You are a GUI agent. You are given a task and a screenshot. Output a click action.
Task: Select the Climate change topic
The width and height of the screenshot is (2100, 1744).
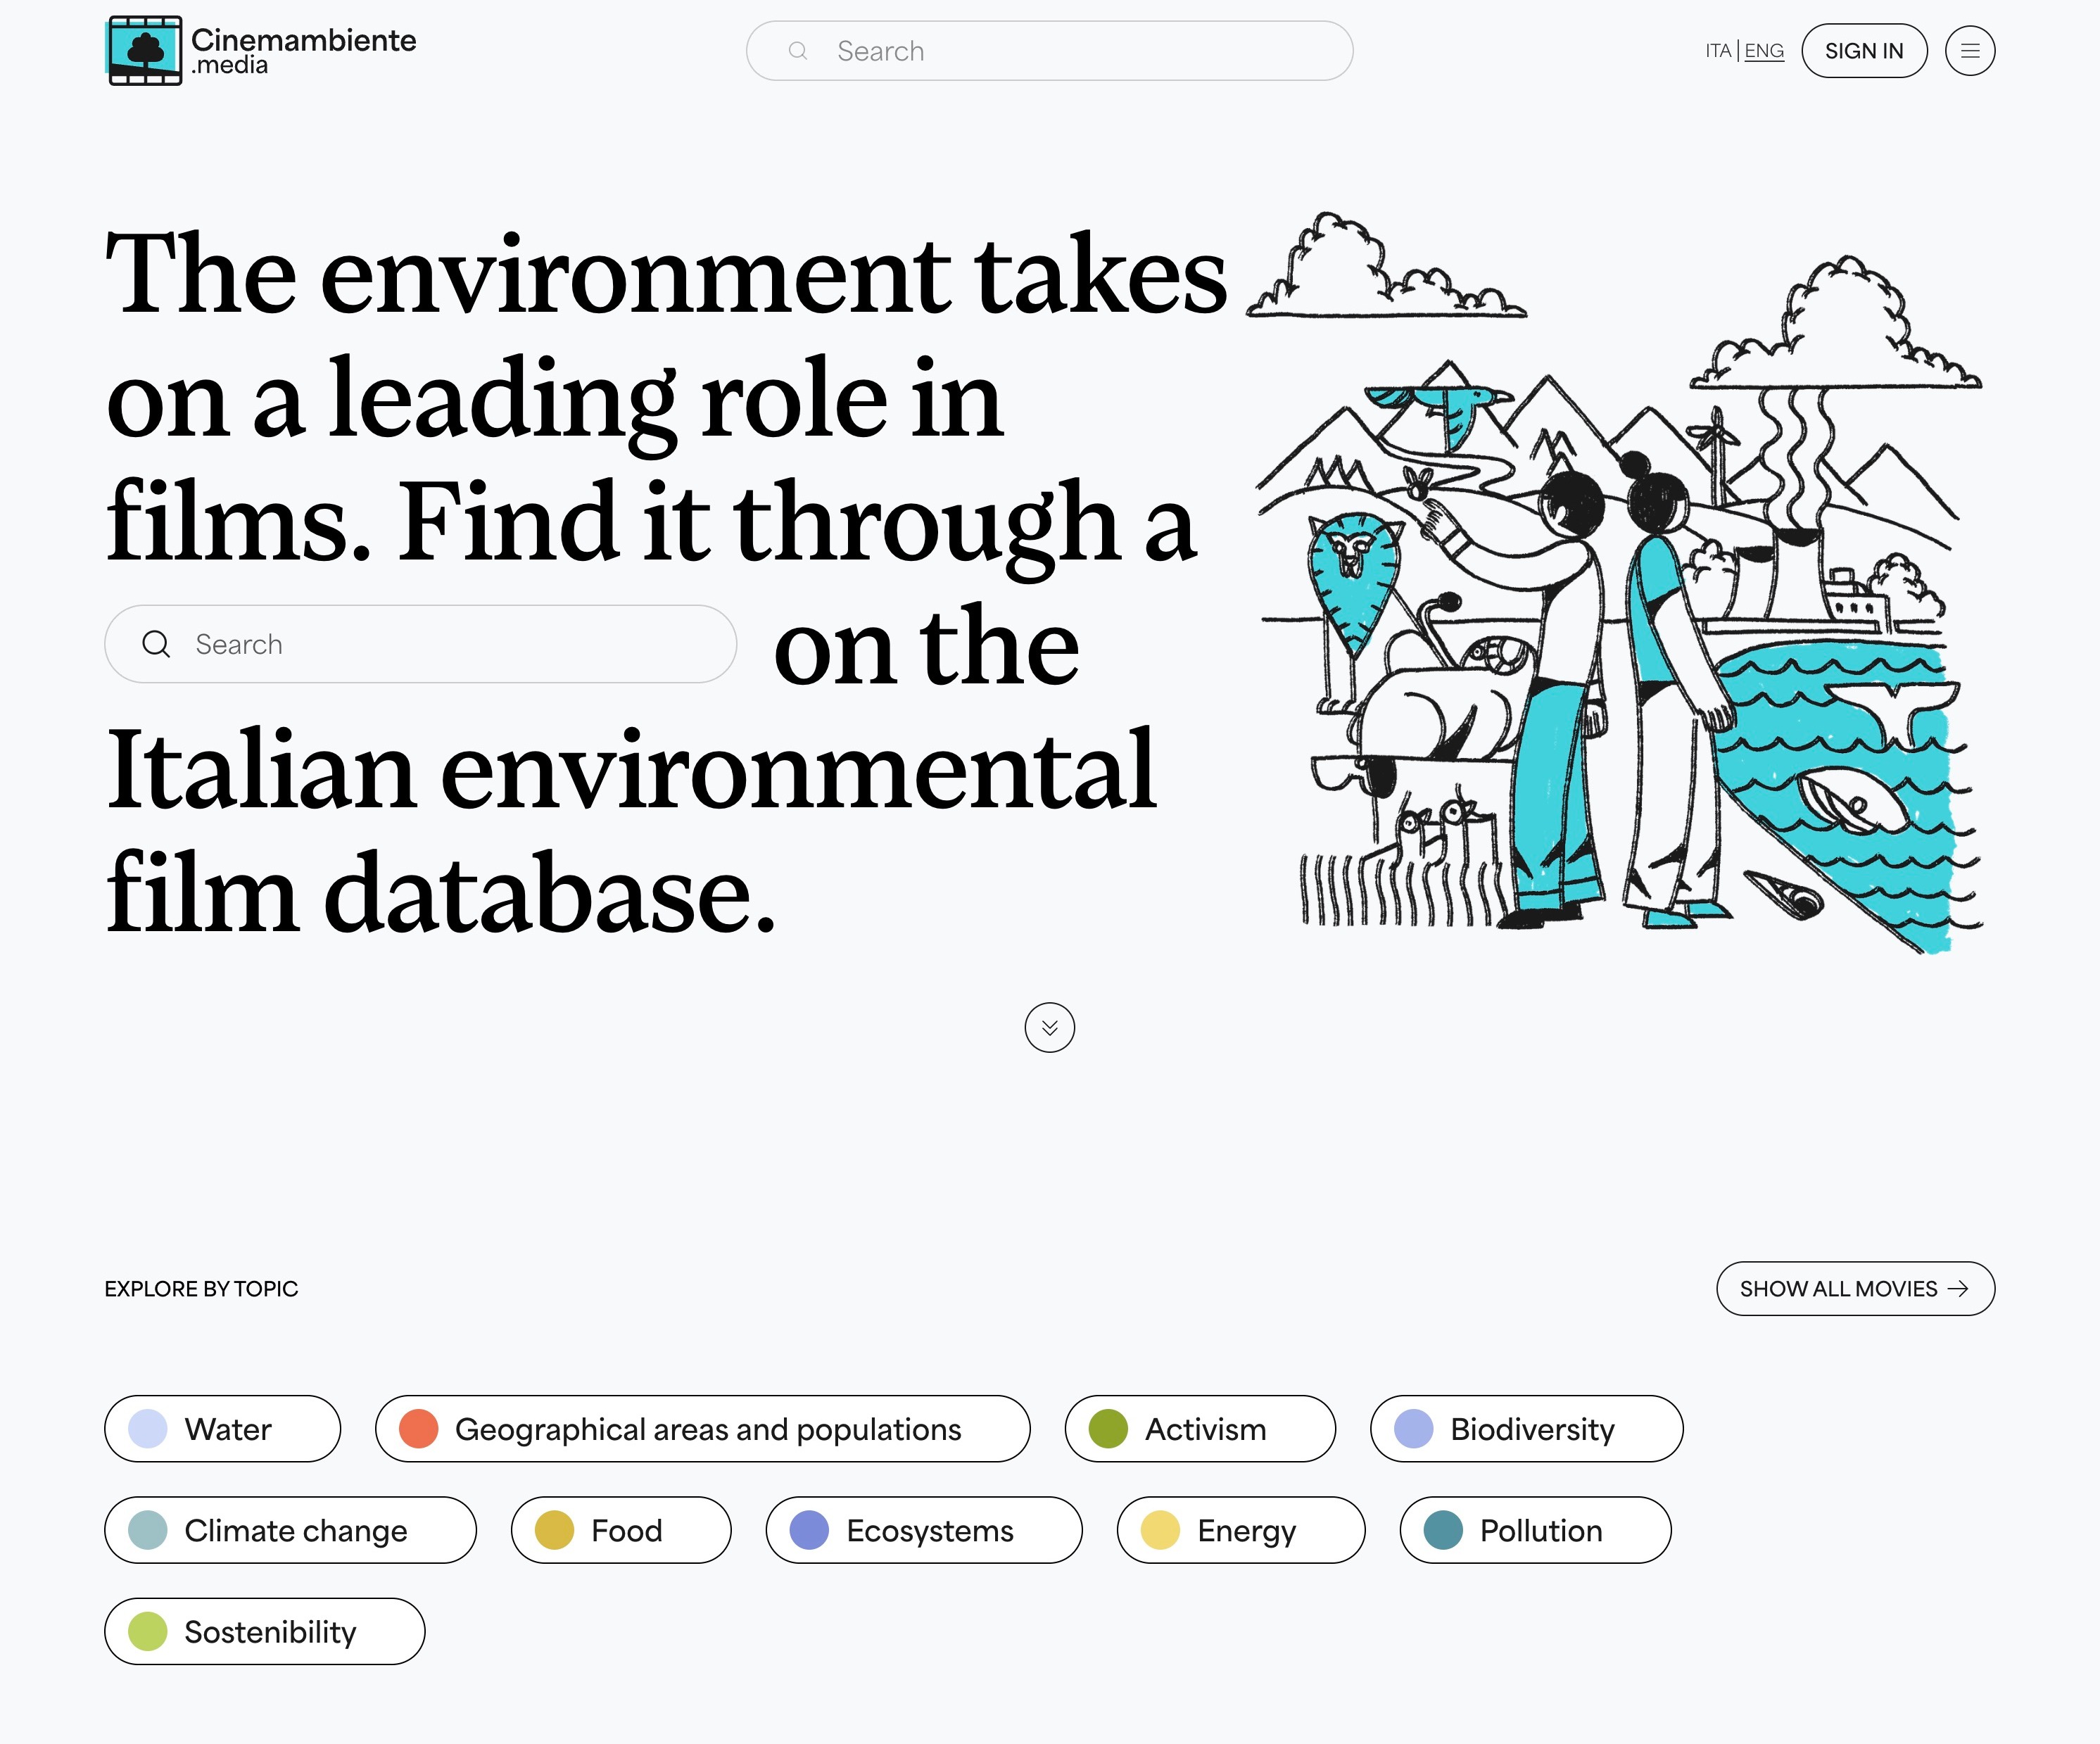[290, 1530]
